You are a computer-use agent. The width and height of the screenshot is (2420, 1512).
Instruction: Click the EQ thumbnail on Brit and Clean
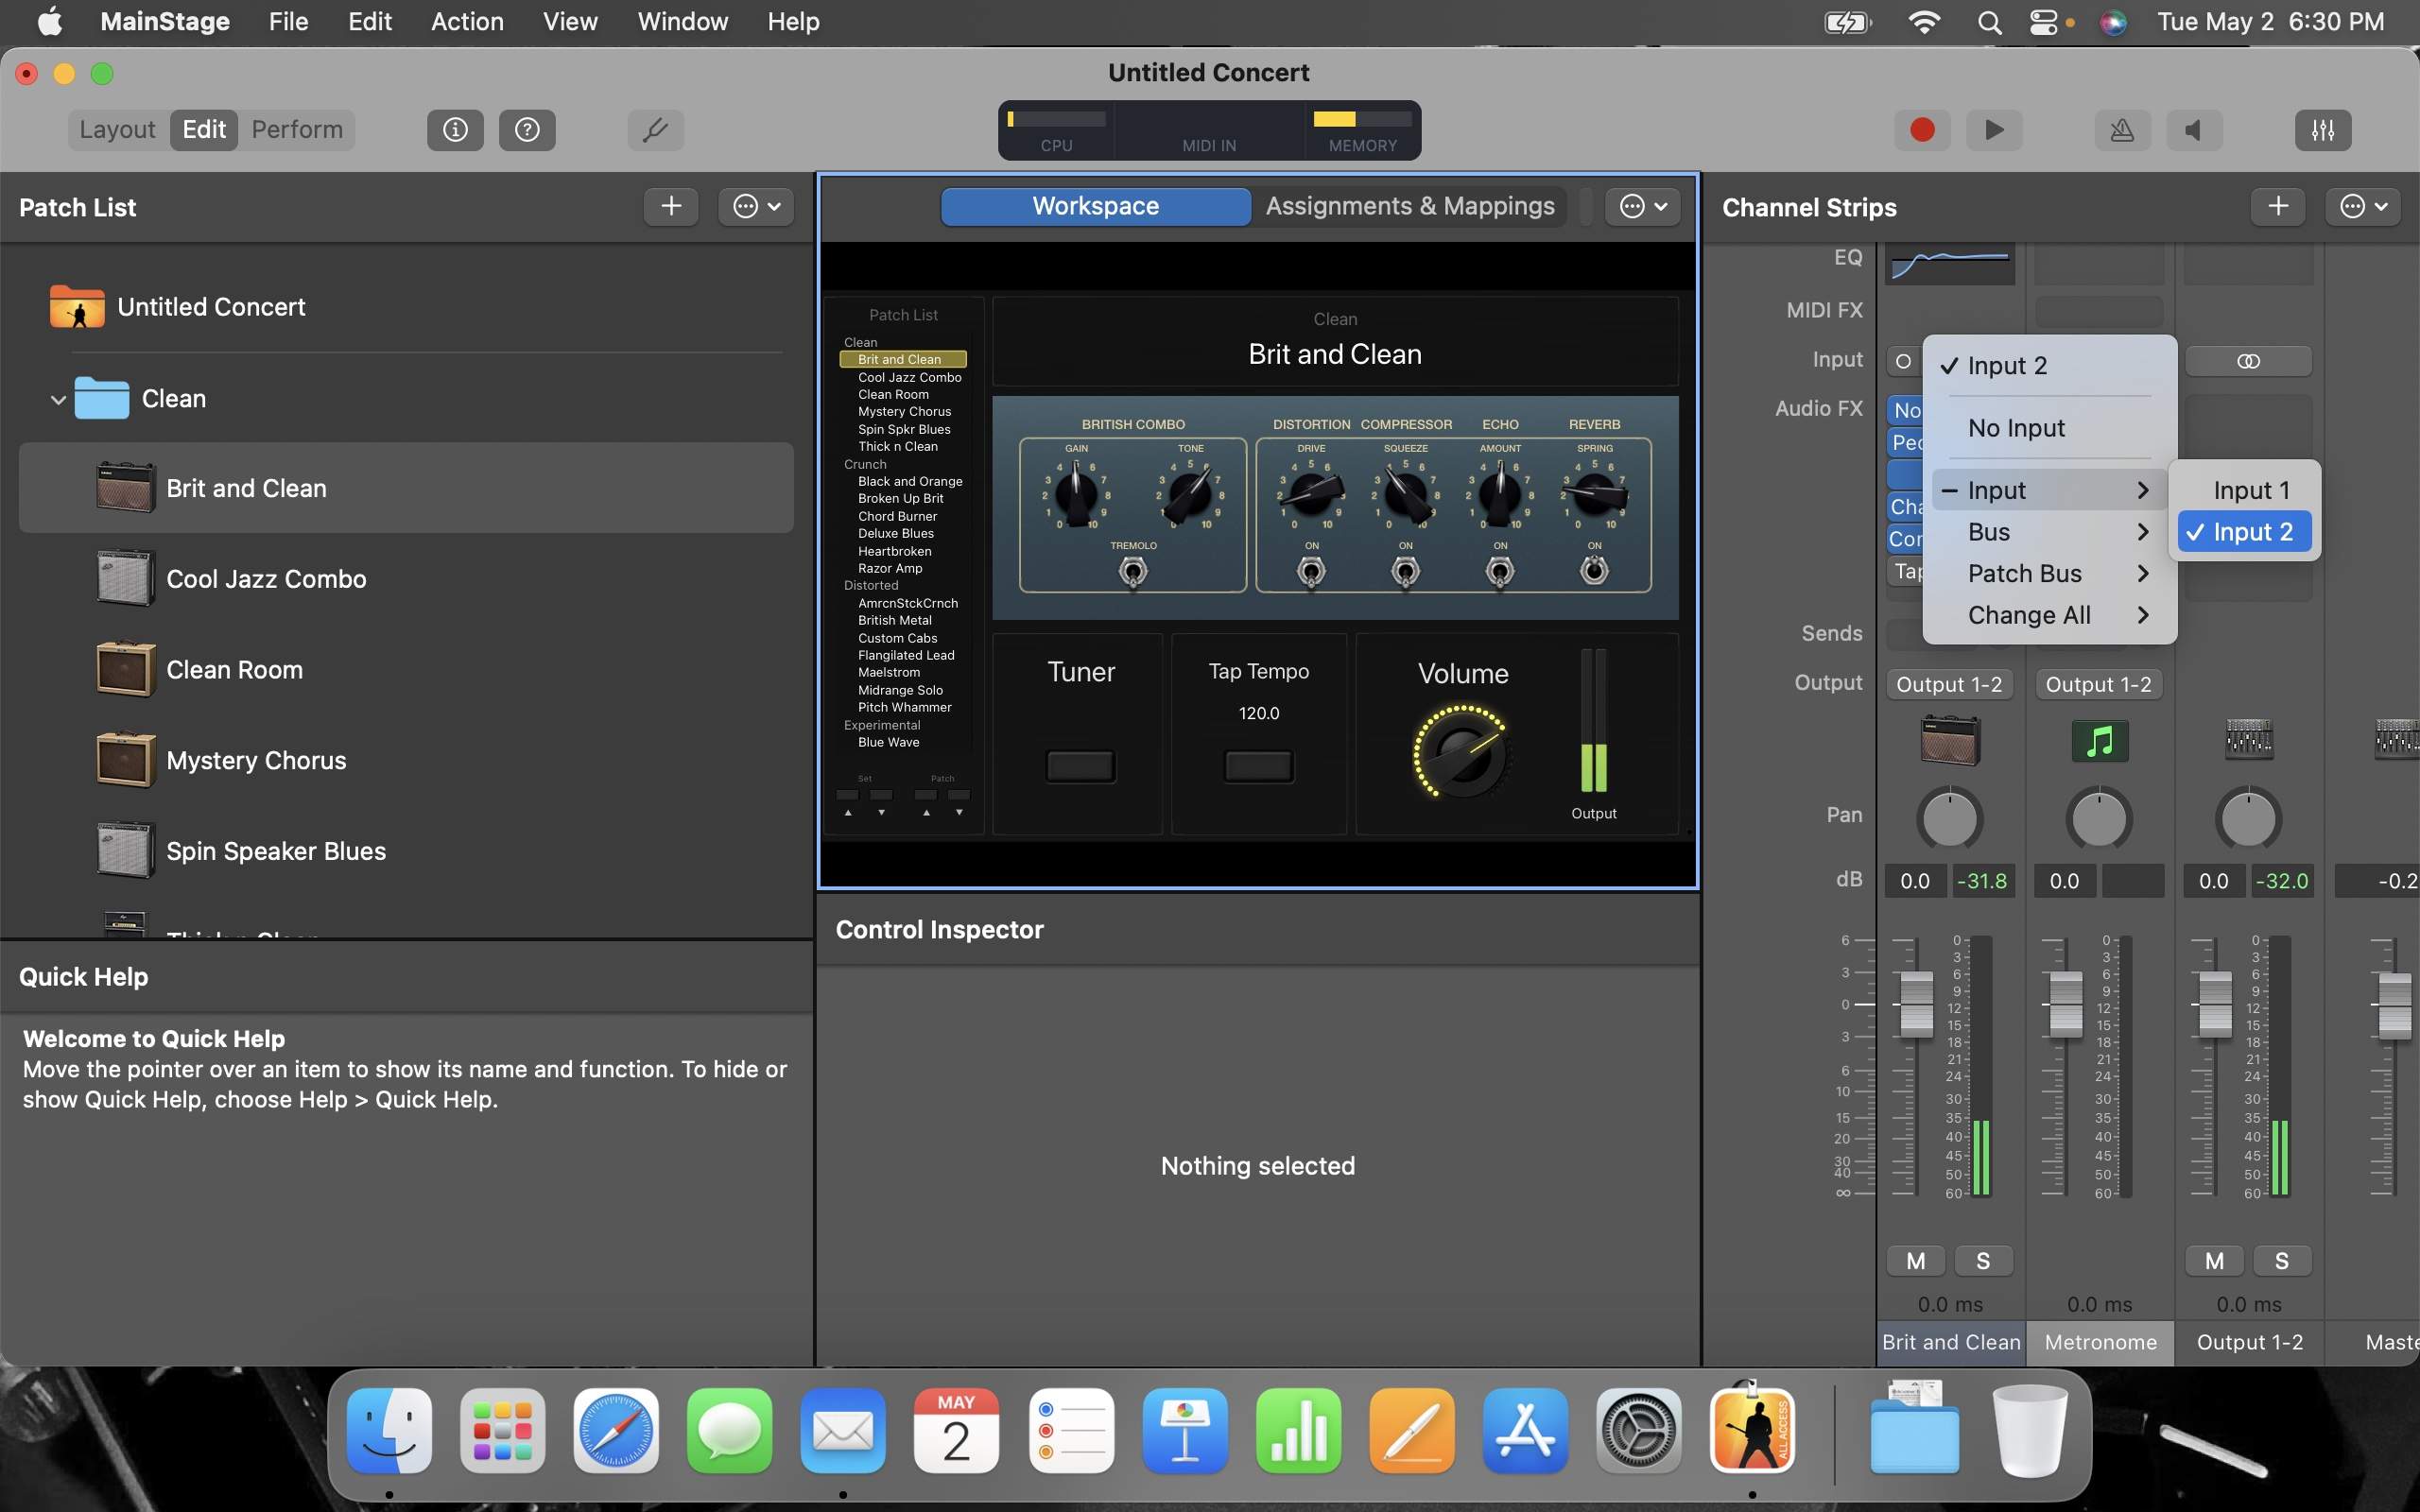click(x=1950, y=263)
